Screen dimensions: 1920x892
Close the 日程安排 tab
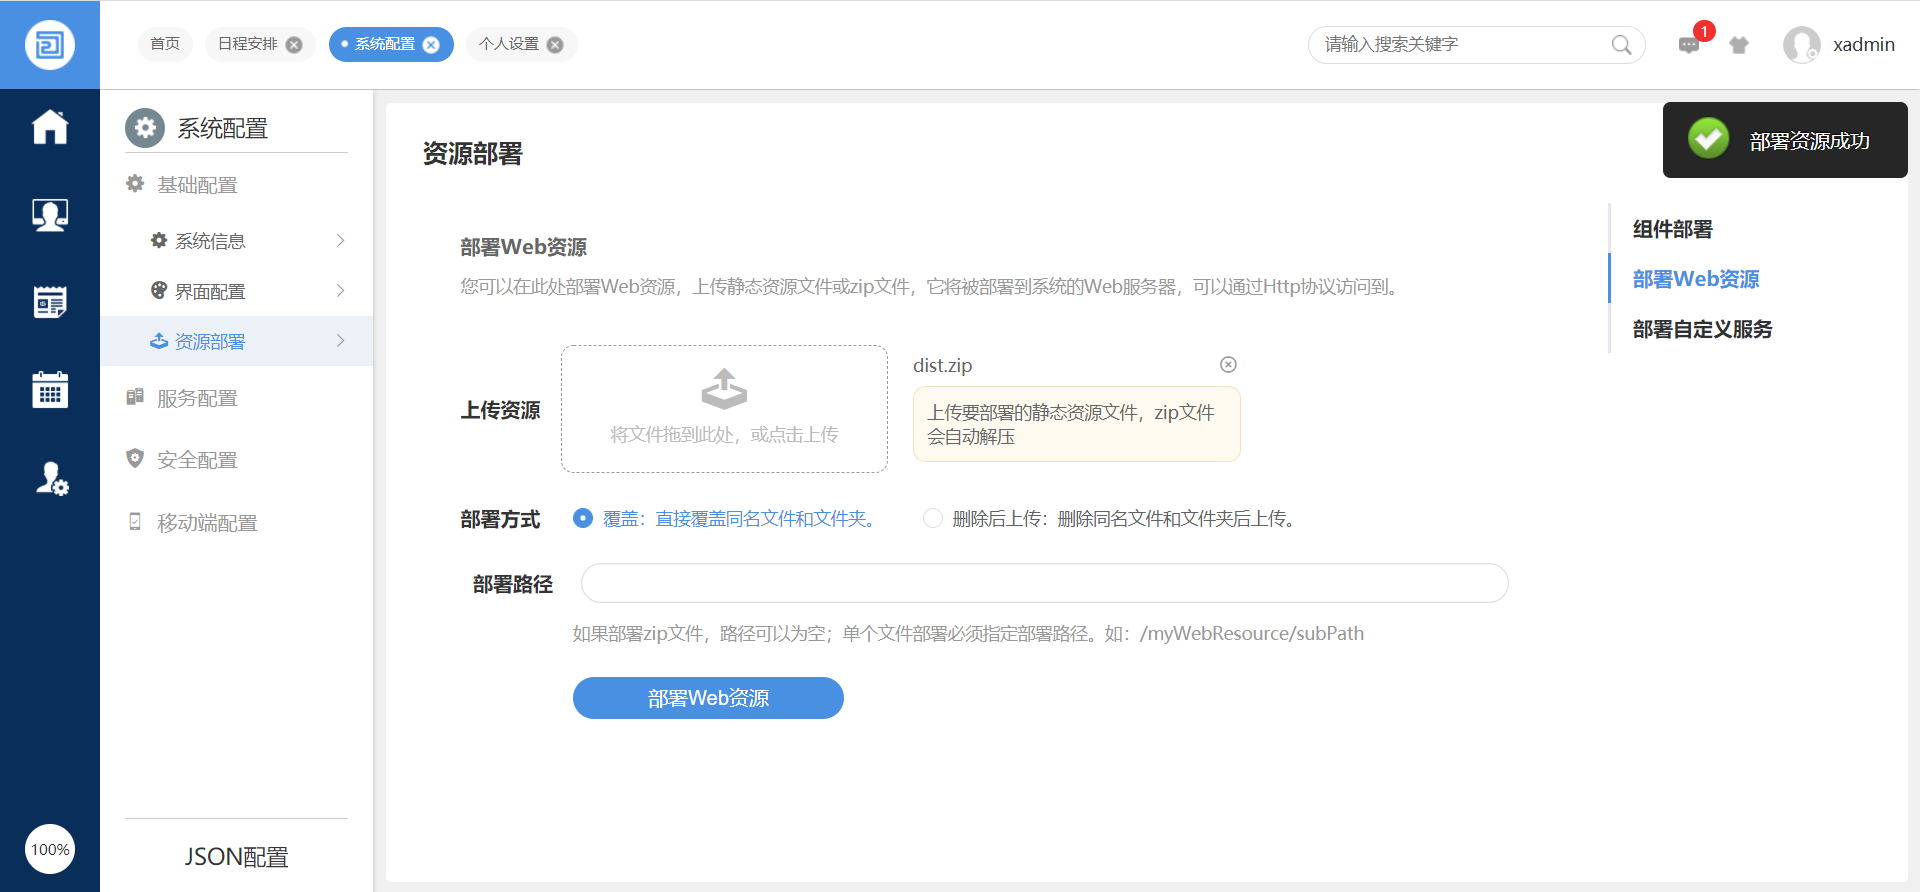294,45
